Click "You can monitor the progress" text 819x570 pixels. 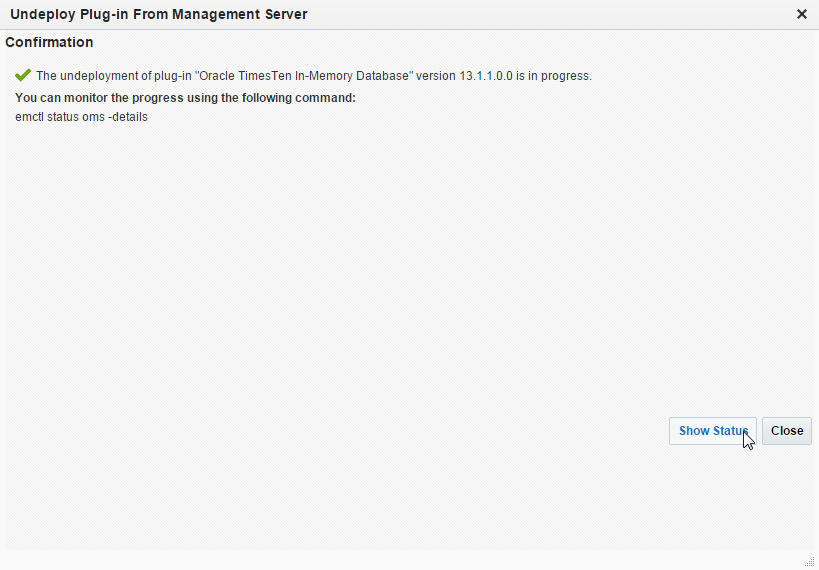point(185,98)
